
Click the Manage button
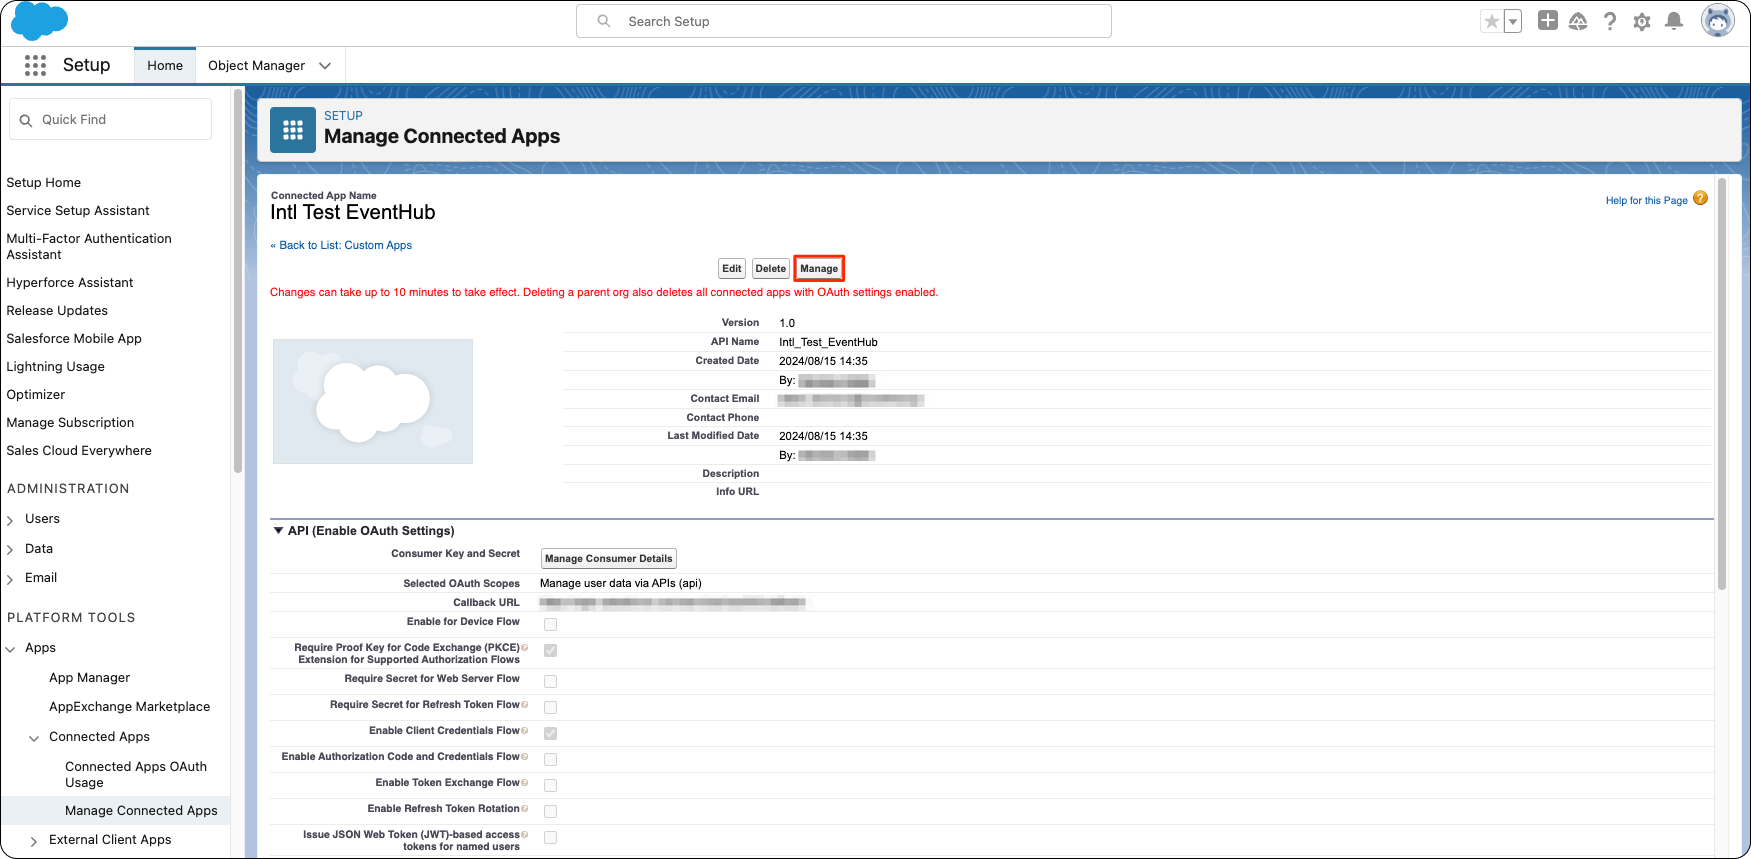pos(819,268)
